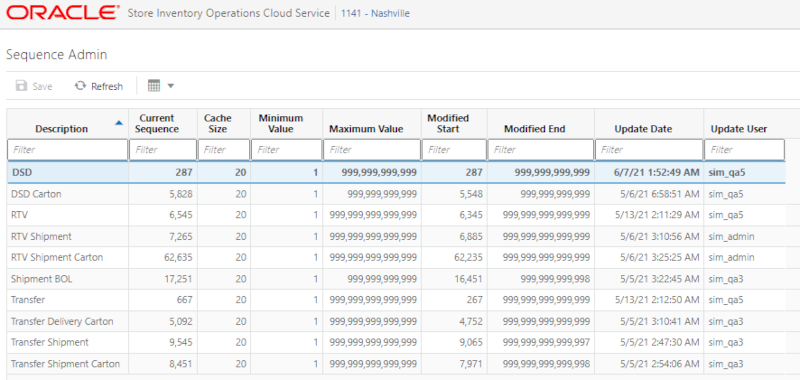The width and height of the screenshot is (800, 380).
Task: Focus the Modified End filter field
Action: (x=541, y=150)
